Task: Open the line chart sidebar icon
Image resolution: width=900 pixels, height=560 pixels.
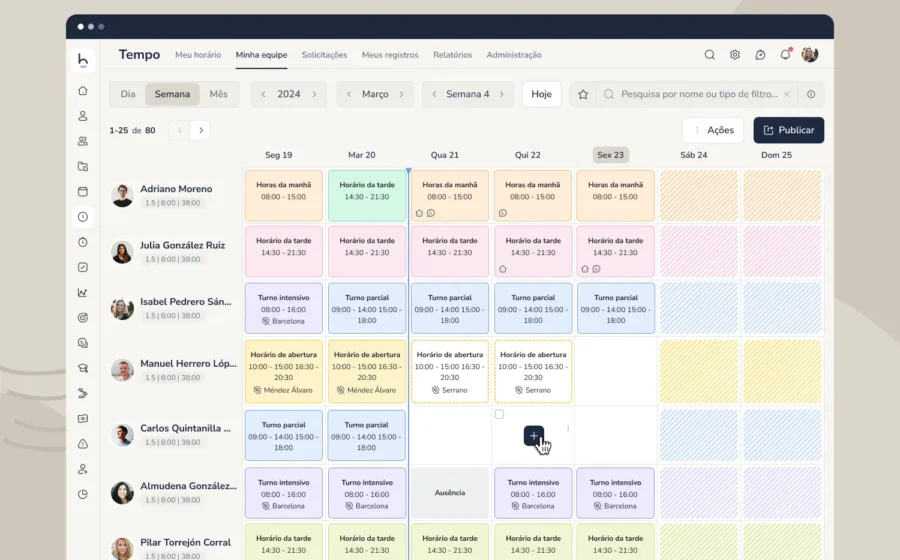Action: (x=83, y=293)
